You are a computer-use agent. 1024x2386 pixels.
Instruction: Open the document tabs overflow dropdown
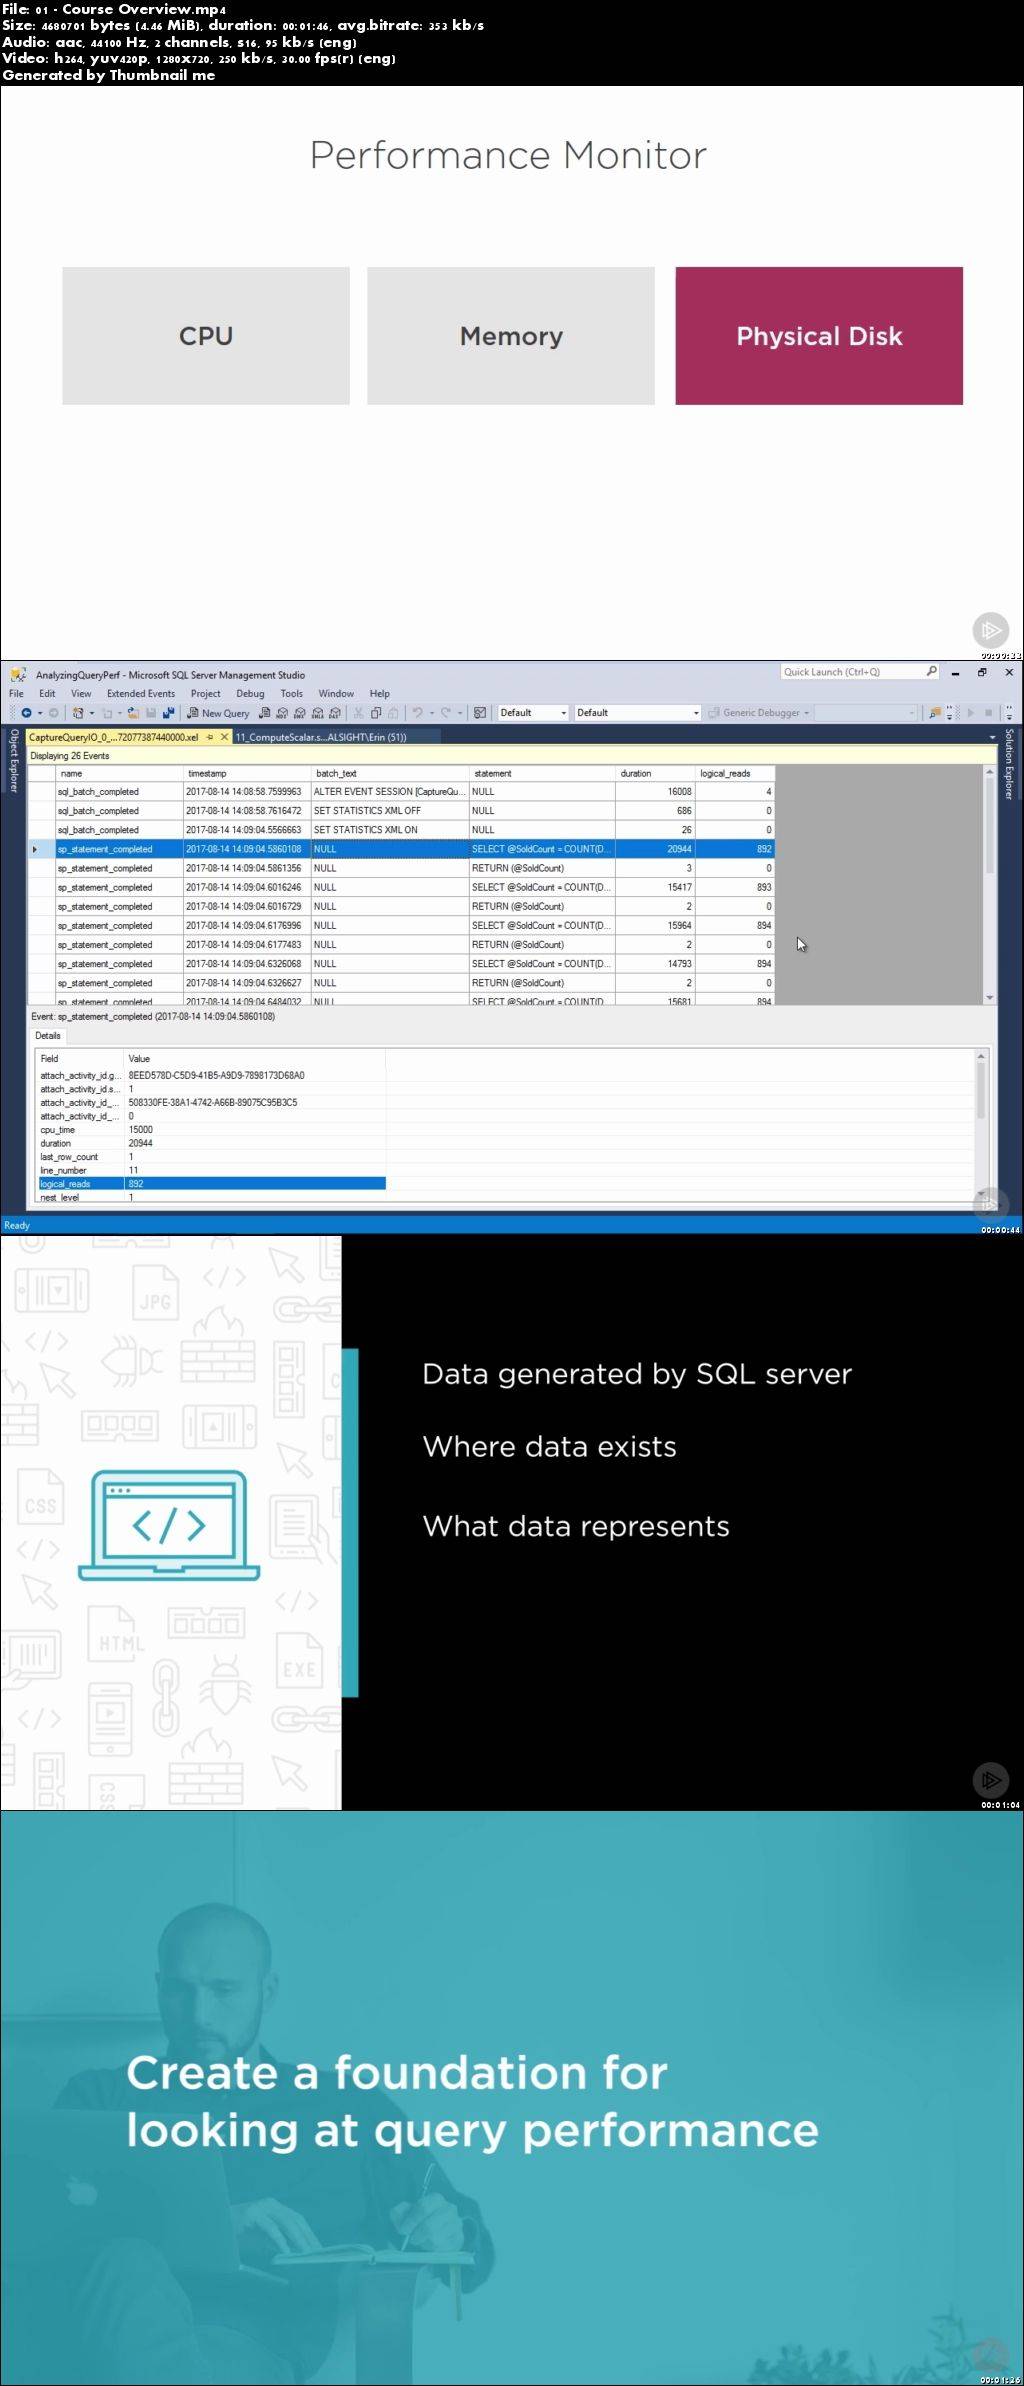(x=992, y=737)
